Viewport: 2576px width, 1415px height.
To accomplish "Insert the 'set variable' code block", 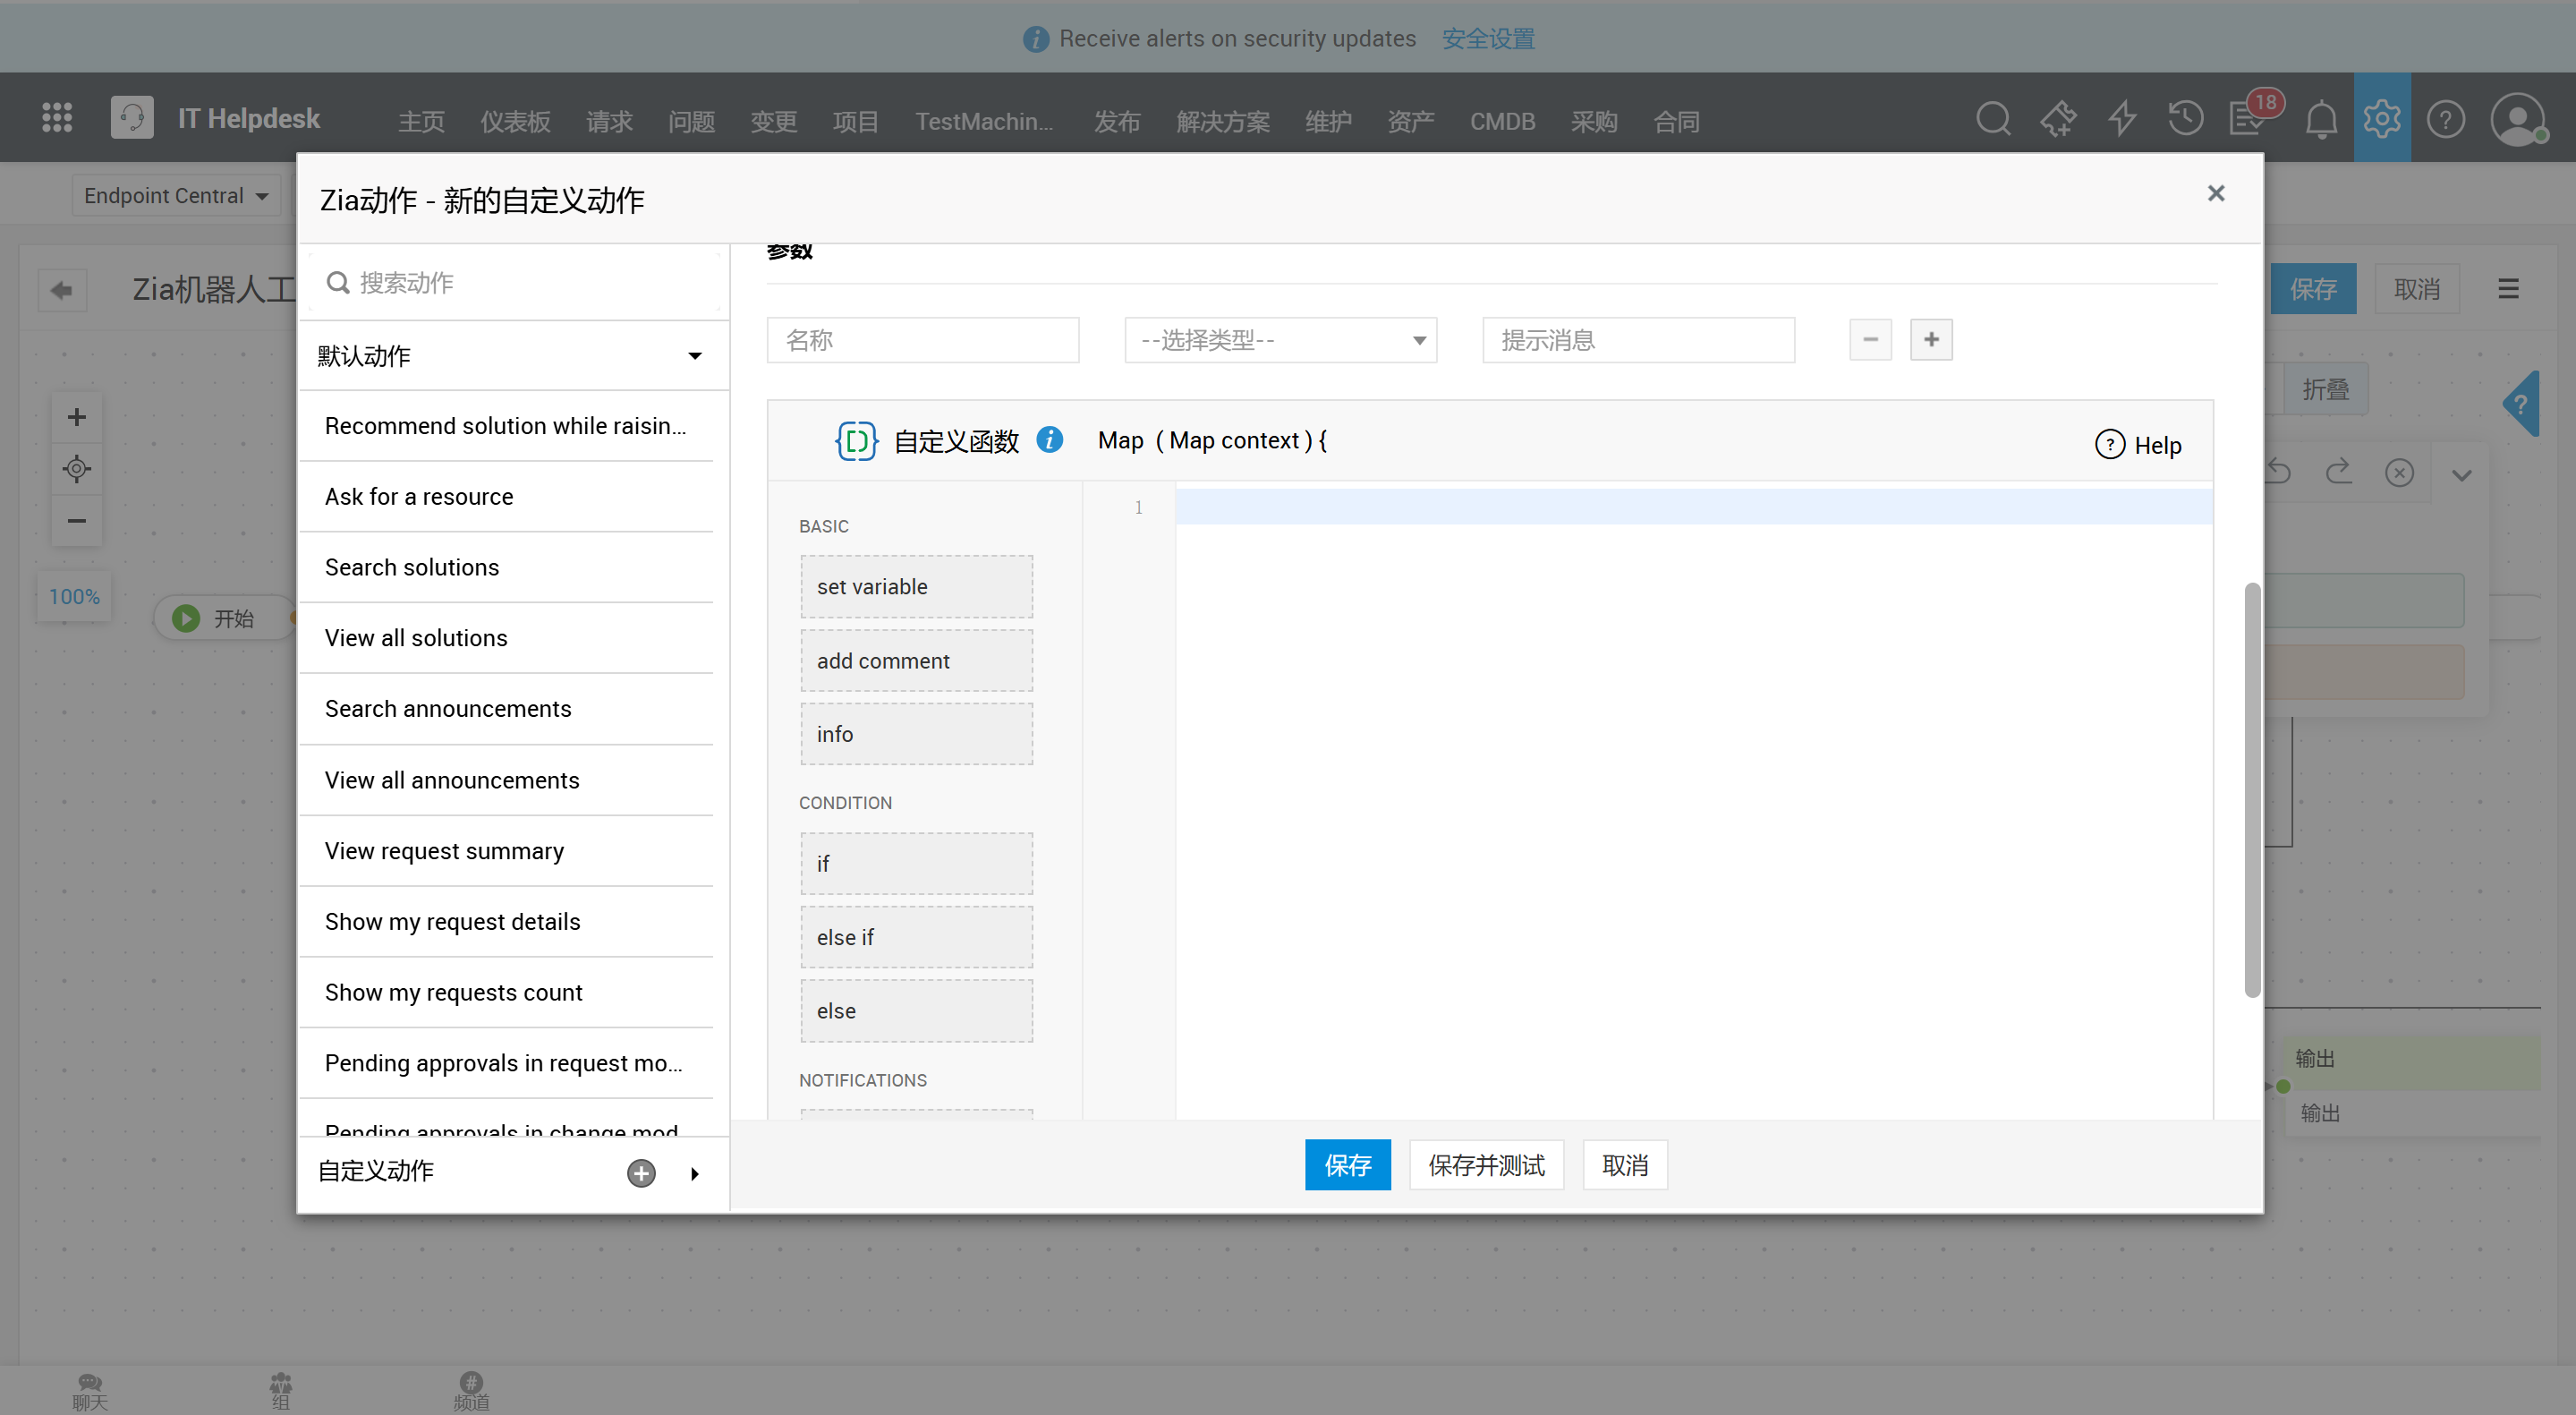I will coord(915,587).
